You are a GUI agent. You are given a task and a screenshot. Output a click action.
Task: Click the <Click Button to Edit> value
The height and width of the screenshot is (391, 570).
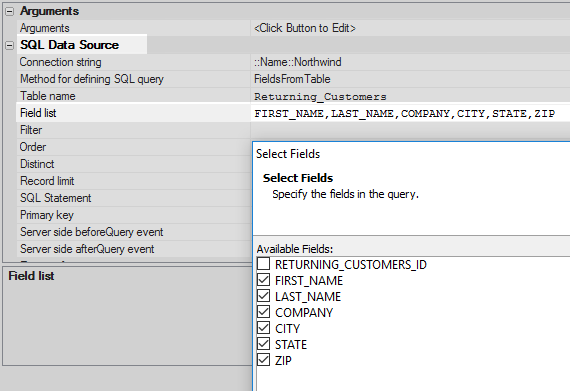[x=305, y=28]
